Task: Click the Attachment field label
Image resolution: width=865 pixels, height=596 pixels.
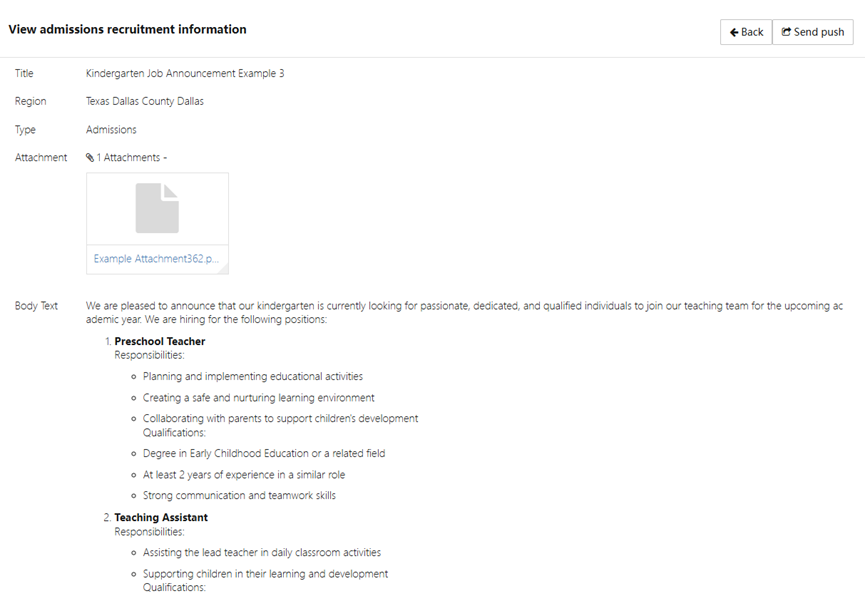Action: pyautogui.click(x=41, y=158)
